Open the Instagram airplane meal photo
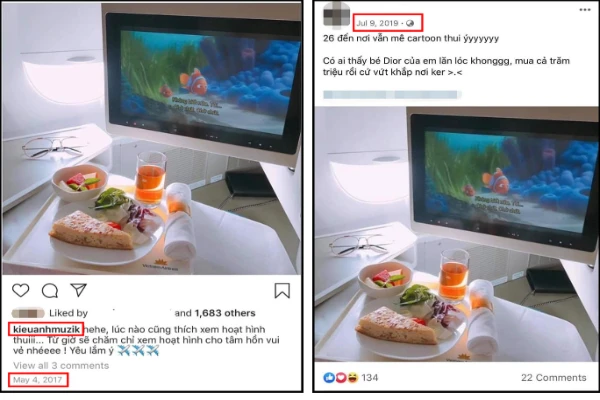The height and width of the screenshot is (400, 600). coord(152,139)
